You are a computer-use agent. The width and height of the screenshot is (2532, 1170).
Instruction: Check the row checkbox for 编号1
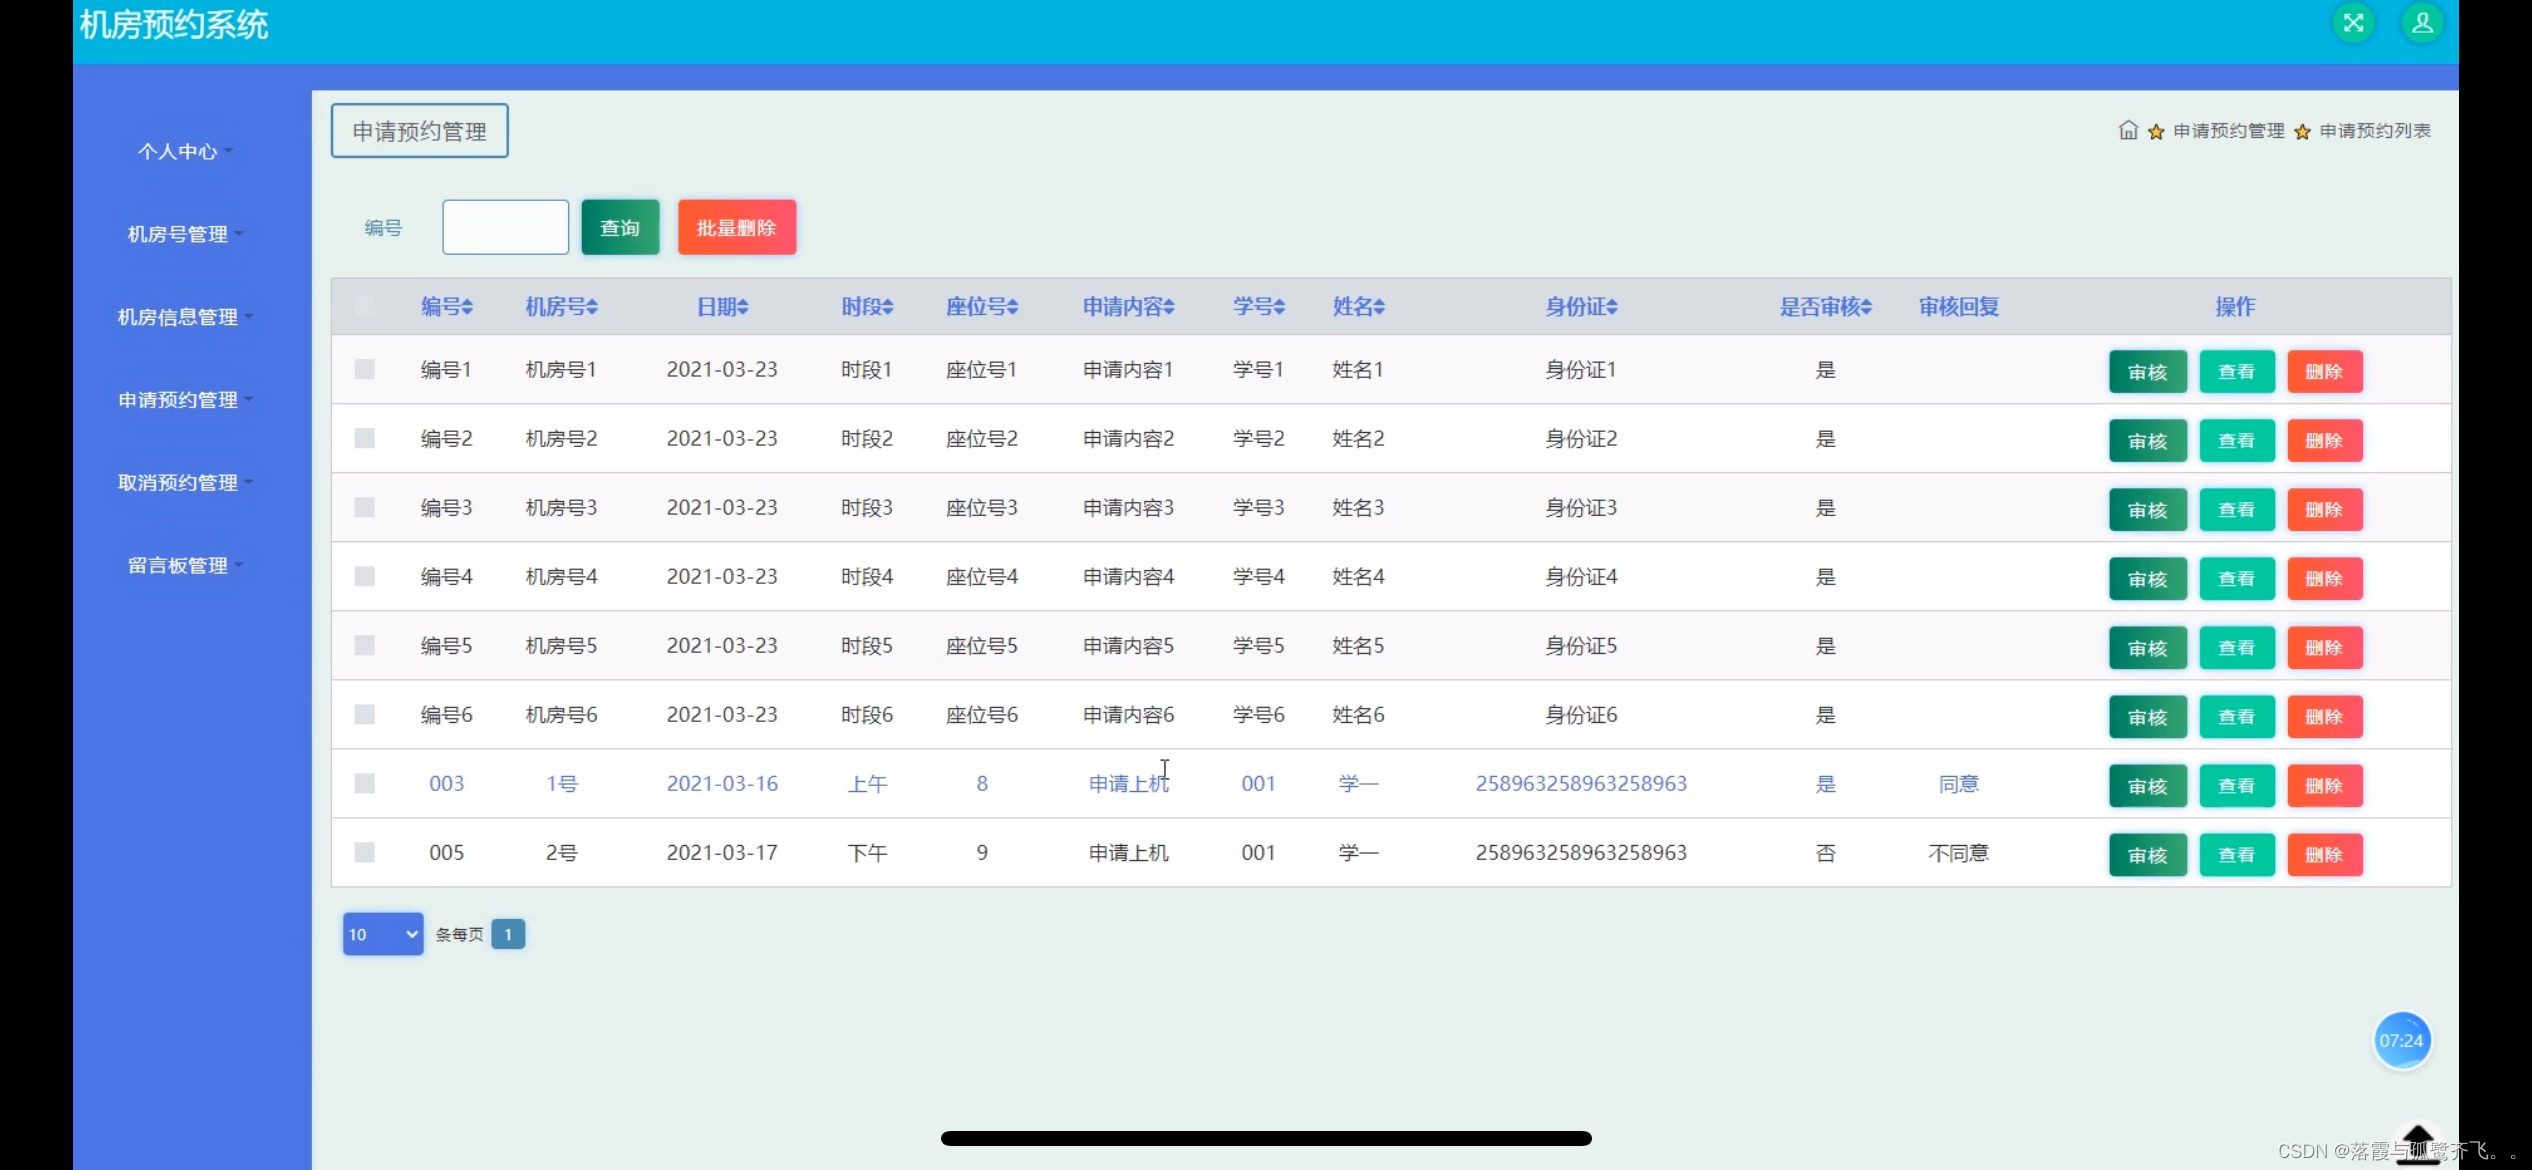365,370
